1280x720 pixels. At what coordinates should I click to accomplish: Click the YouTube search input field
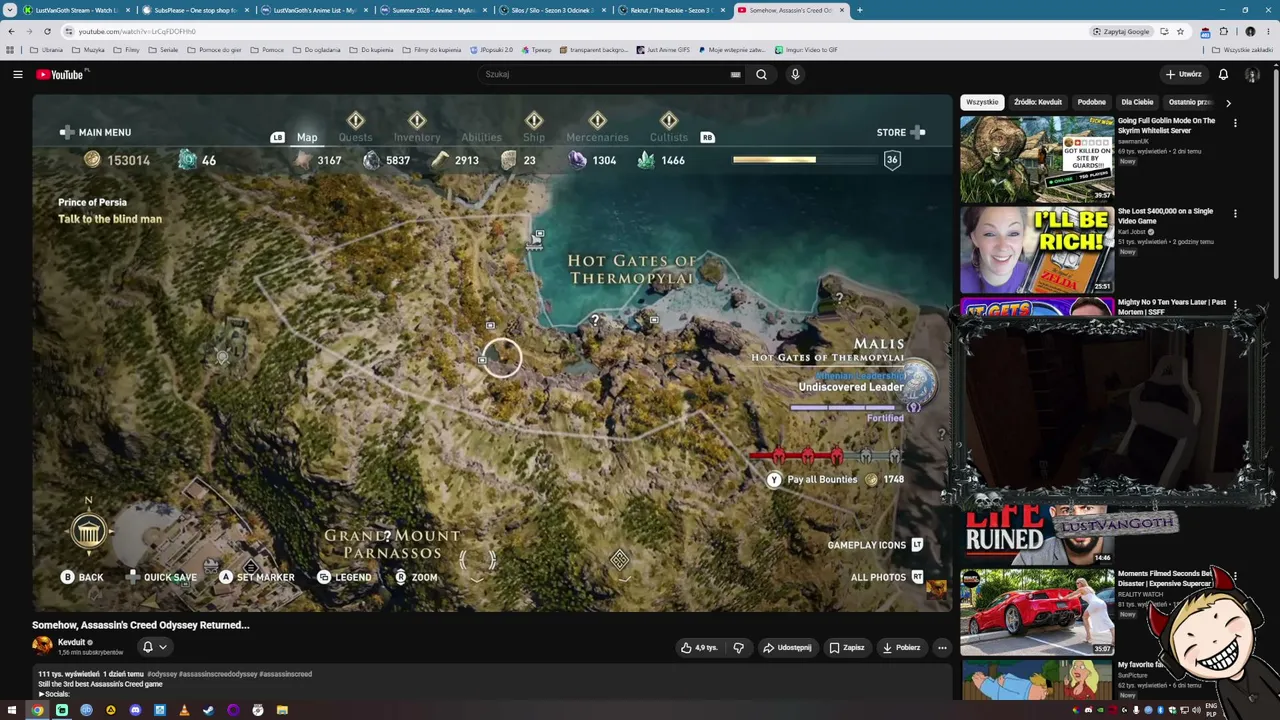(605, 74)
